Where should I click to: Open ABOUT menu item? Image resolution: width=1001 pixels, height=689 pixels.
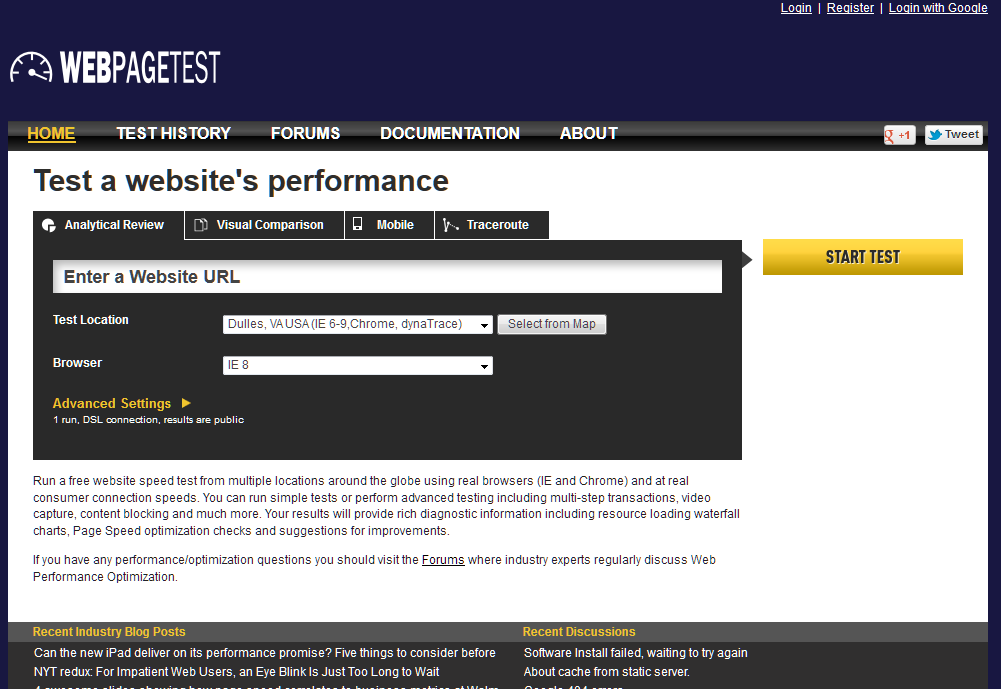pyautogui.click(x=589, y=133)
